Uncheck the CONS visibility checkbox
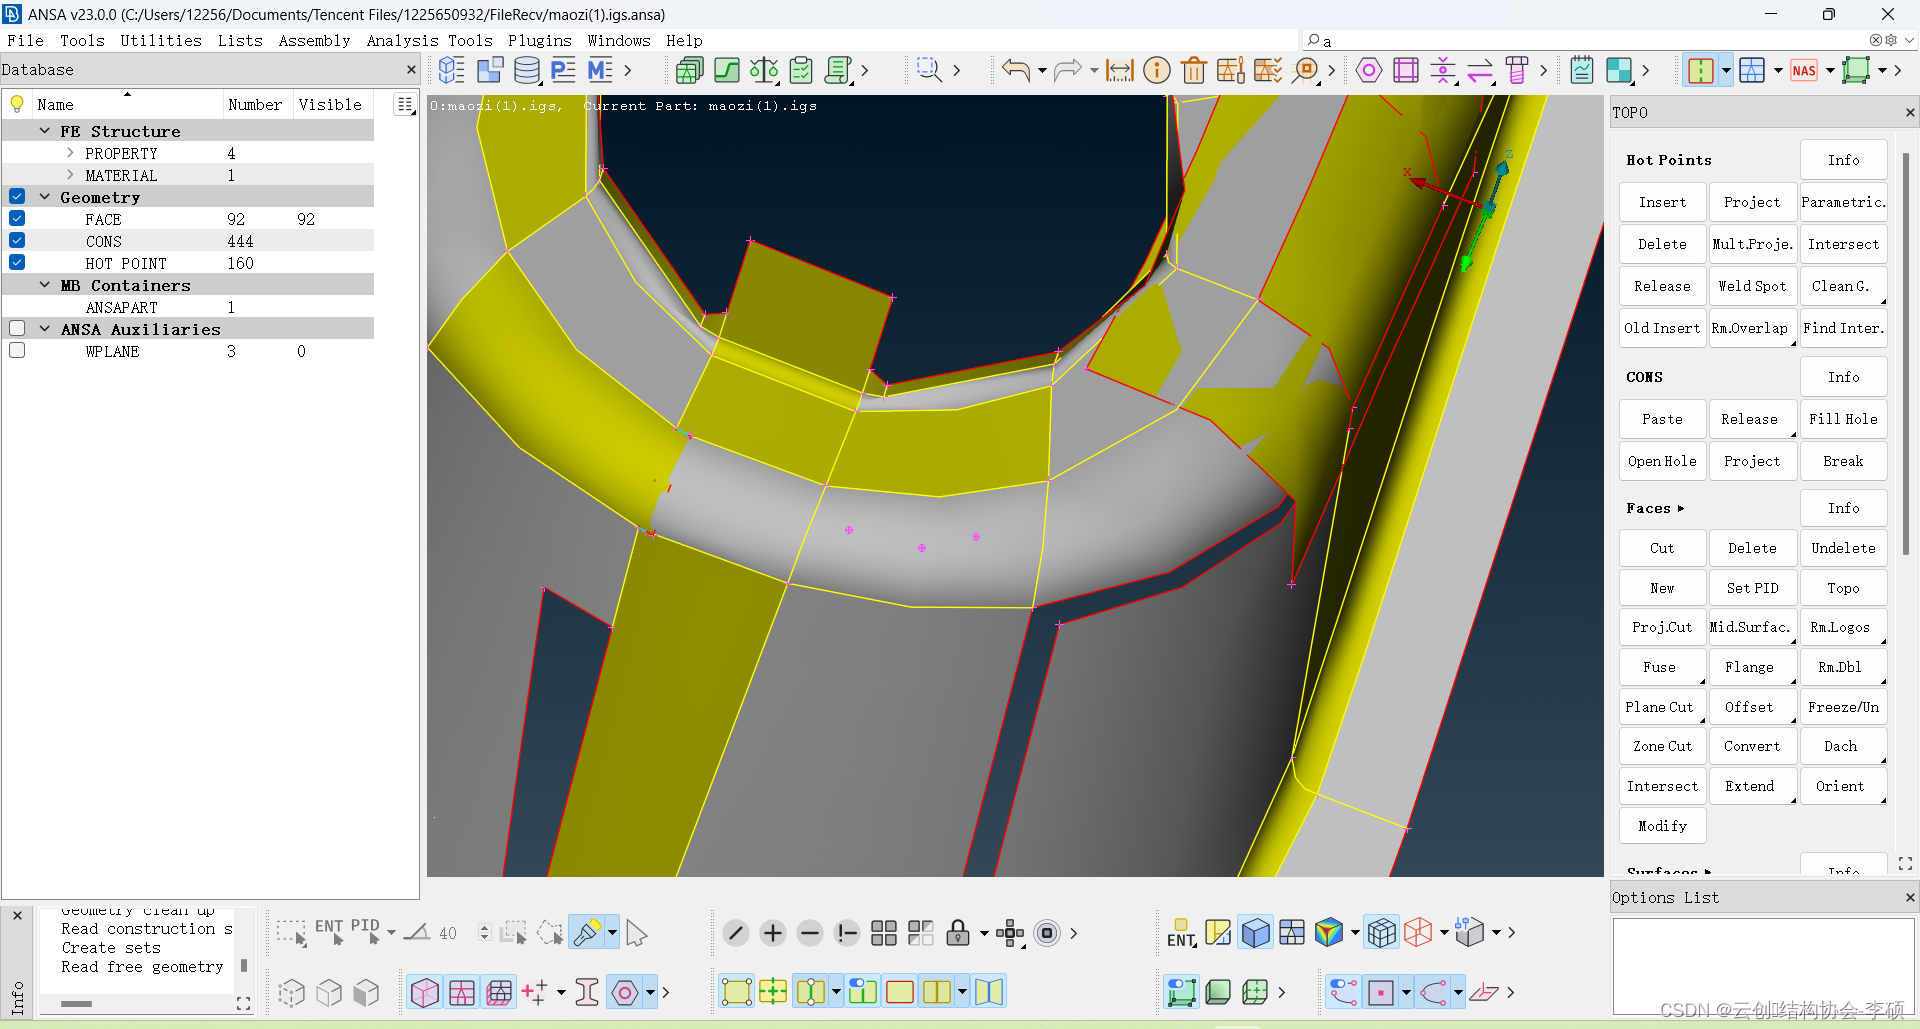Viewport: 1920px width, 1029px height. click(17, 240)
